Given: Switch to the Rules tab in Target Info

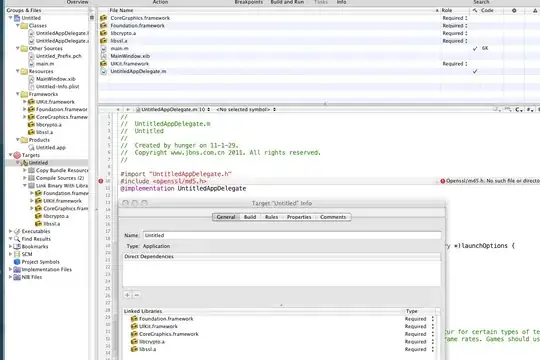Looking at the screenshot, I should pyautogui.click(x=271, y=217).
